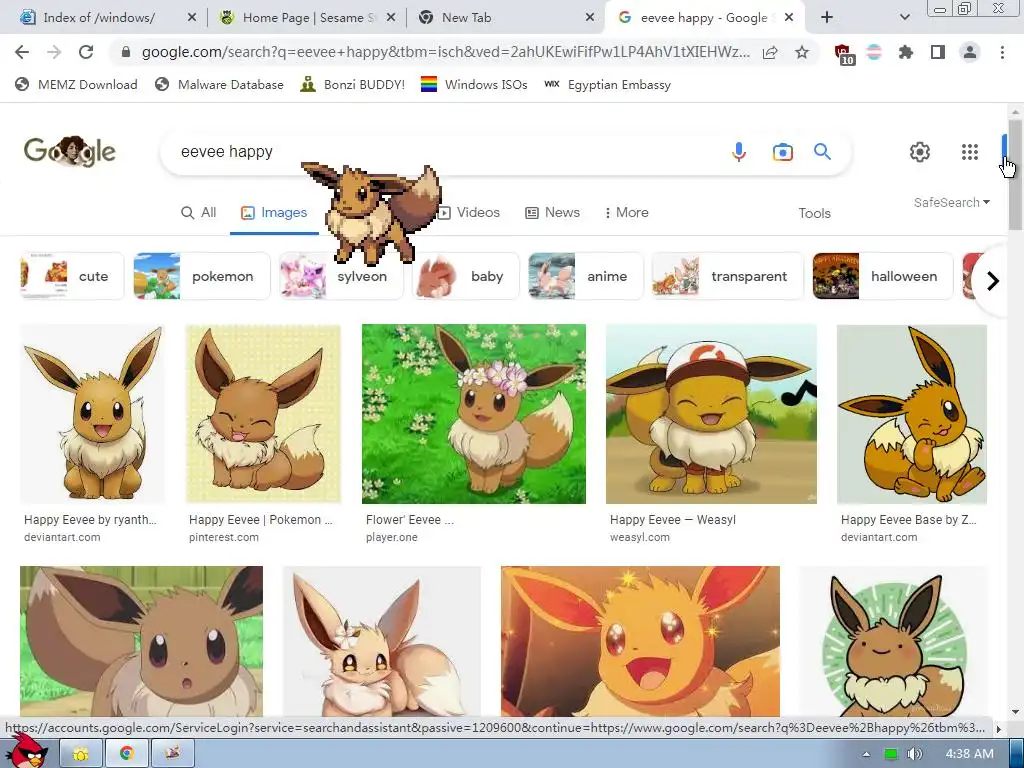1024x768 pixels.
Task: Click the Google doodle logo
Action: (x=70, y=152)
